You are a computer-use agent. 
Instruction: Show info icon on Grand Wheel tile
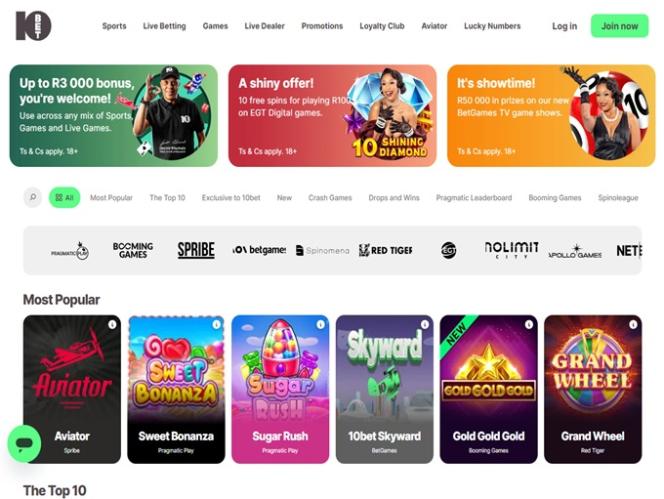coord(633,324)
